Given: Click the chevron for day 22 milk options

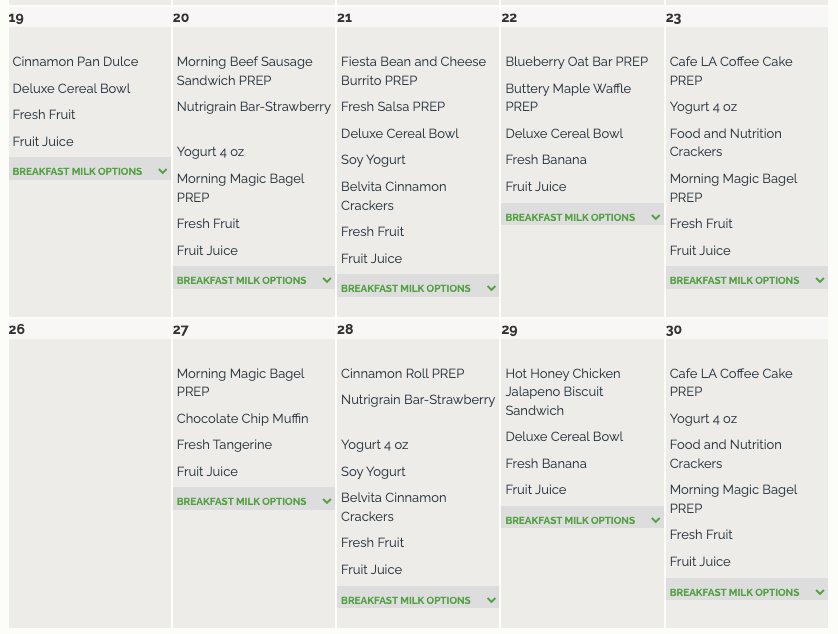Looking at the screenshot, I should (x=655, y=217).
